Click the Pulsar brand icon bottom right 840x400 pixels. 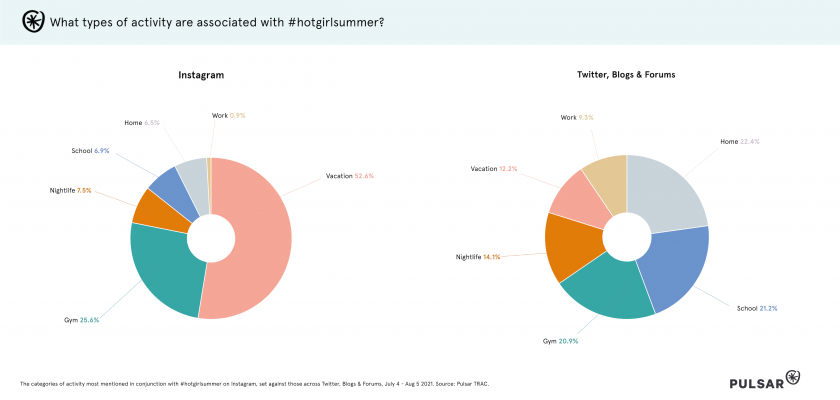793,377
